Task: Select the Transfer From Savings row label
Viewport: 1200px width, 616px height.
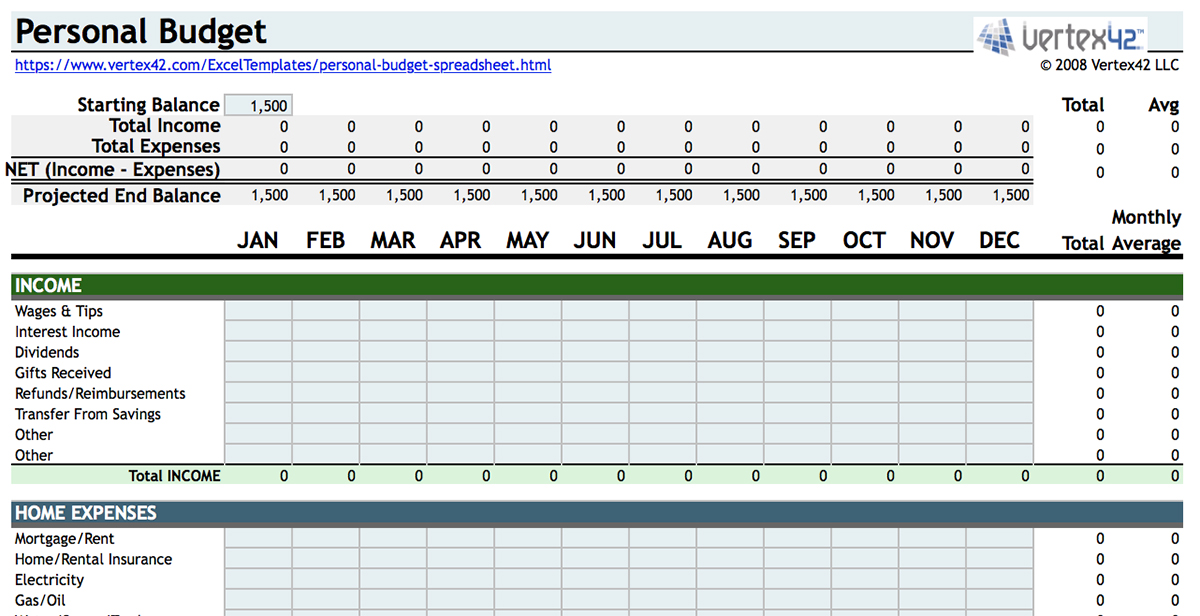Action: point(88,414)
